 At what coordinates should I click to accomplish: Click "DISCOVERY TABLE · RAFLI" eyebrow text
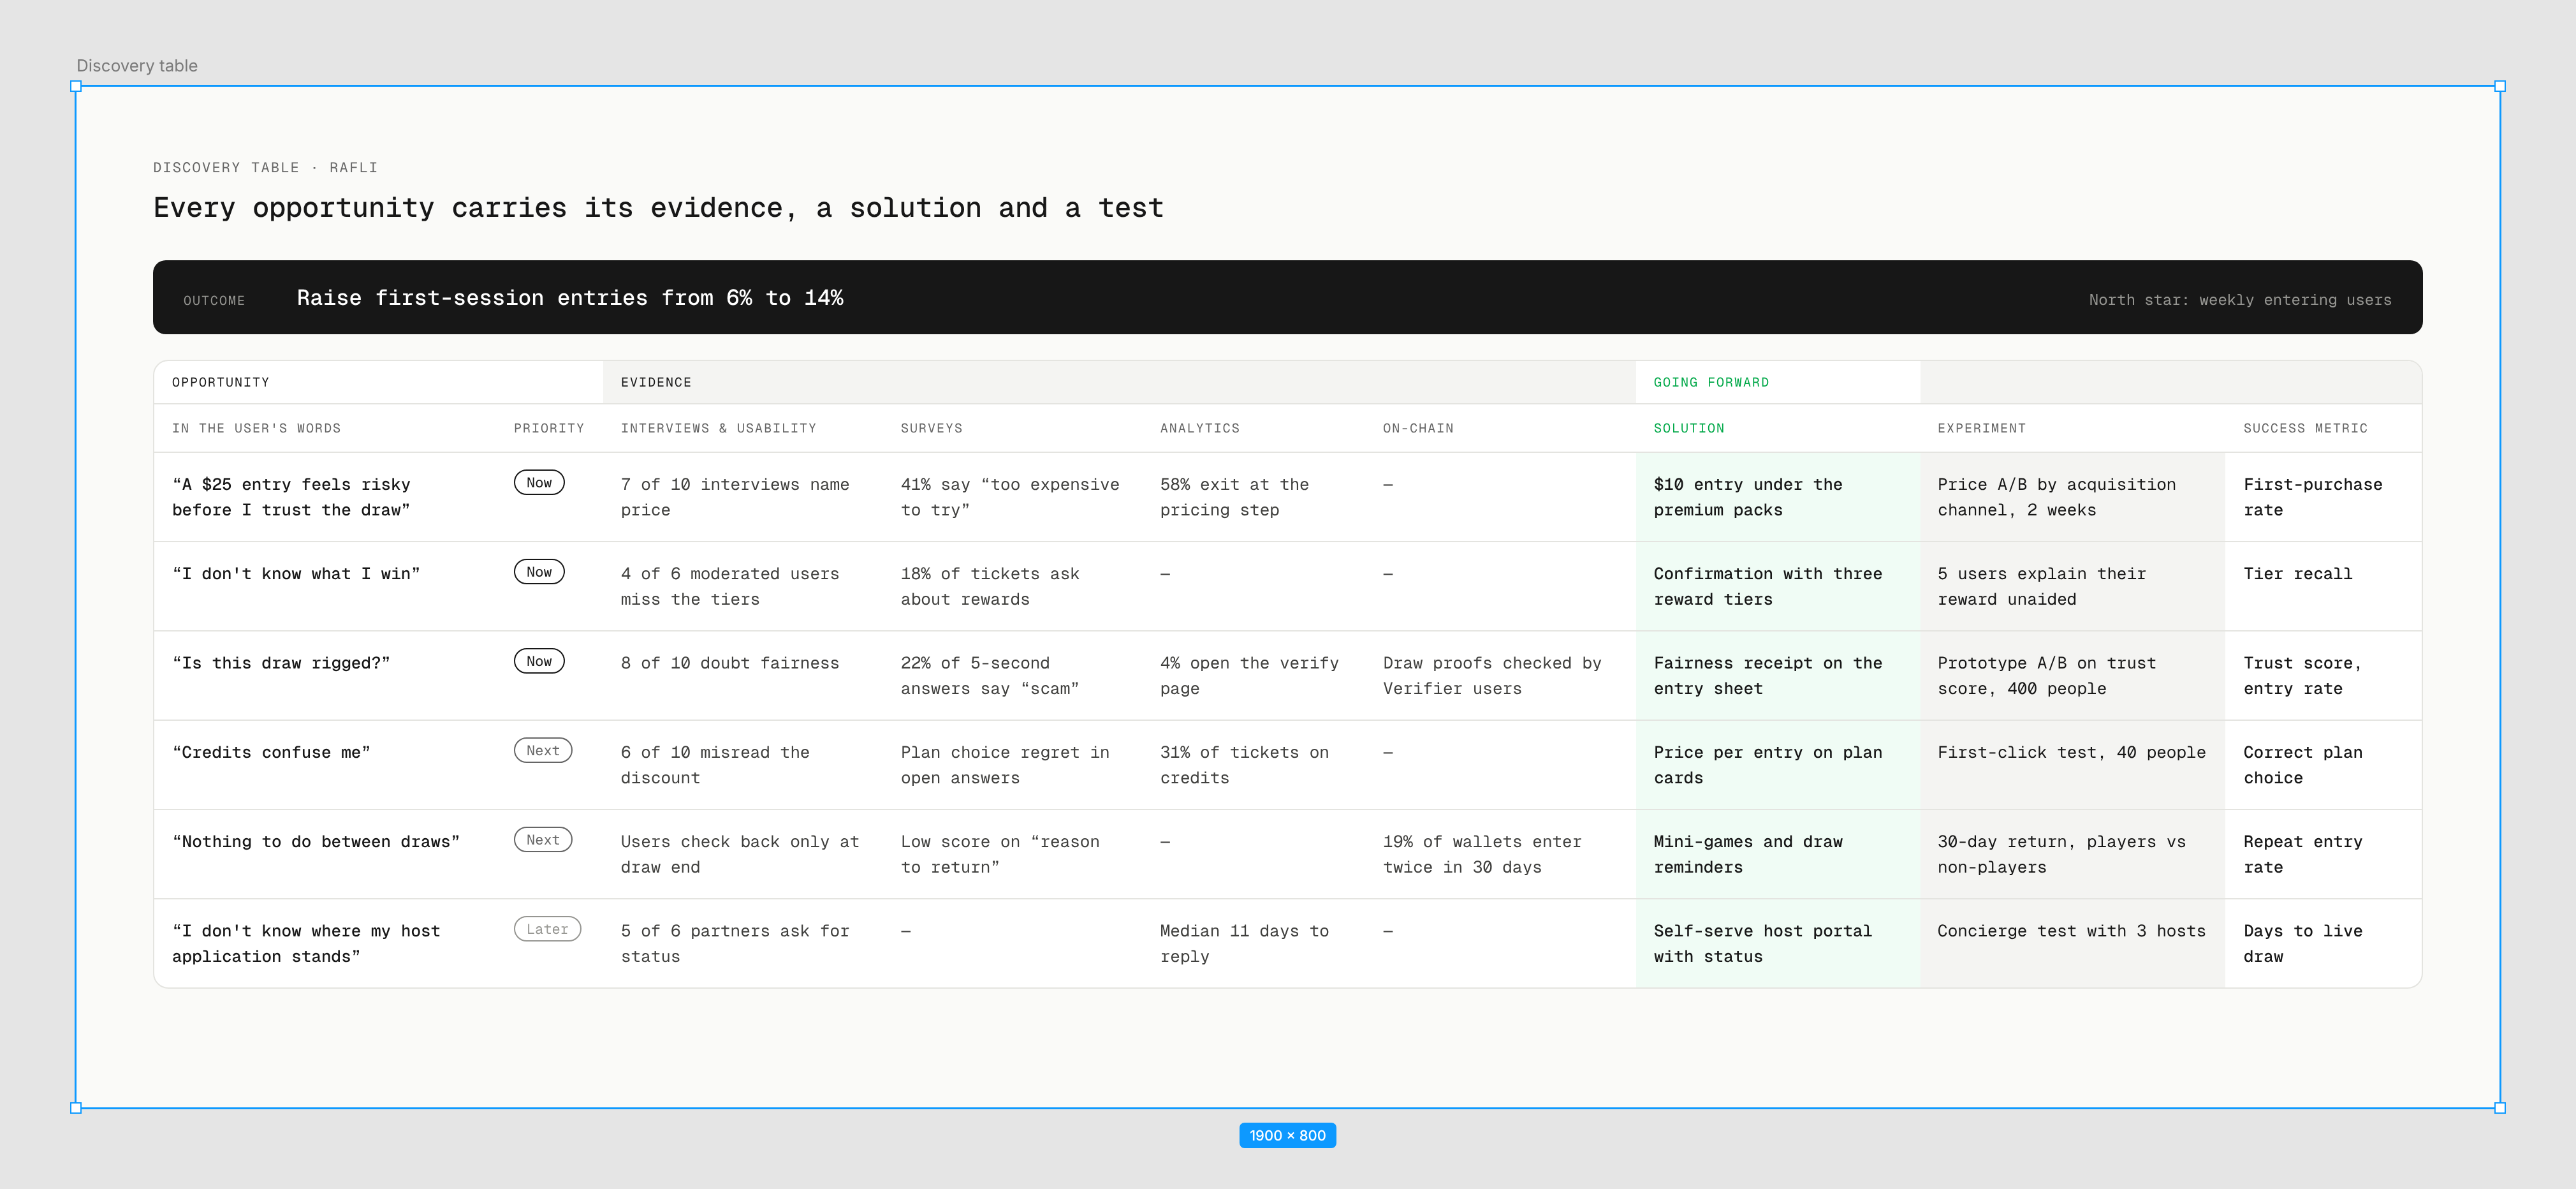(x=265, y=167)
